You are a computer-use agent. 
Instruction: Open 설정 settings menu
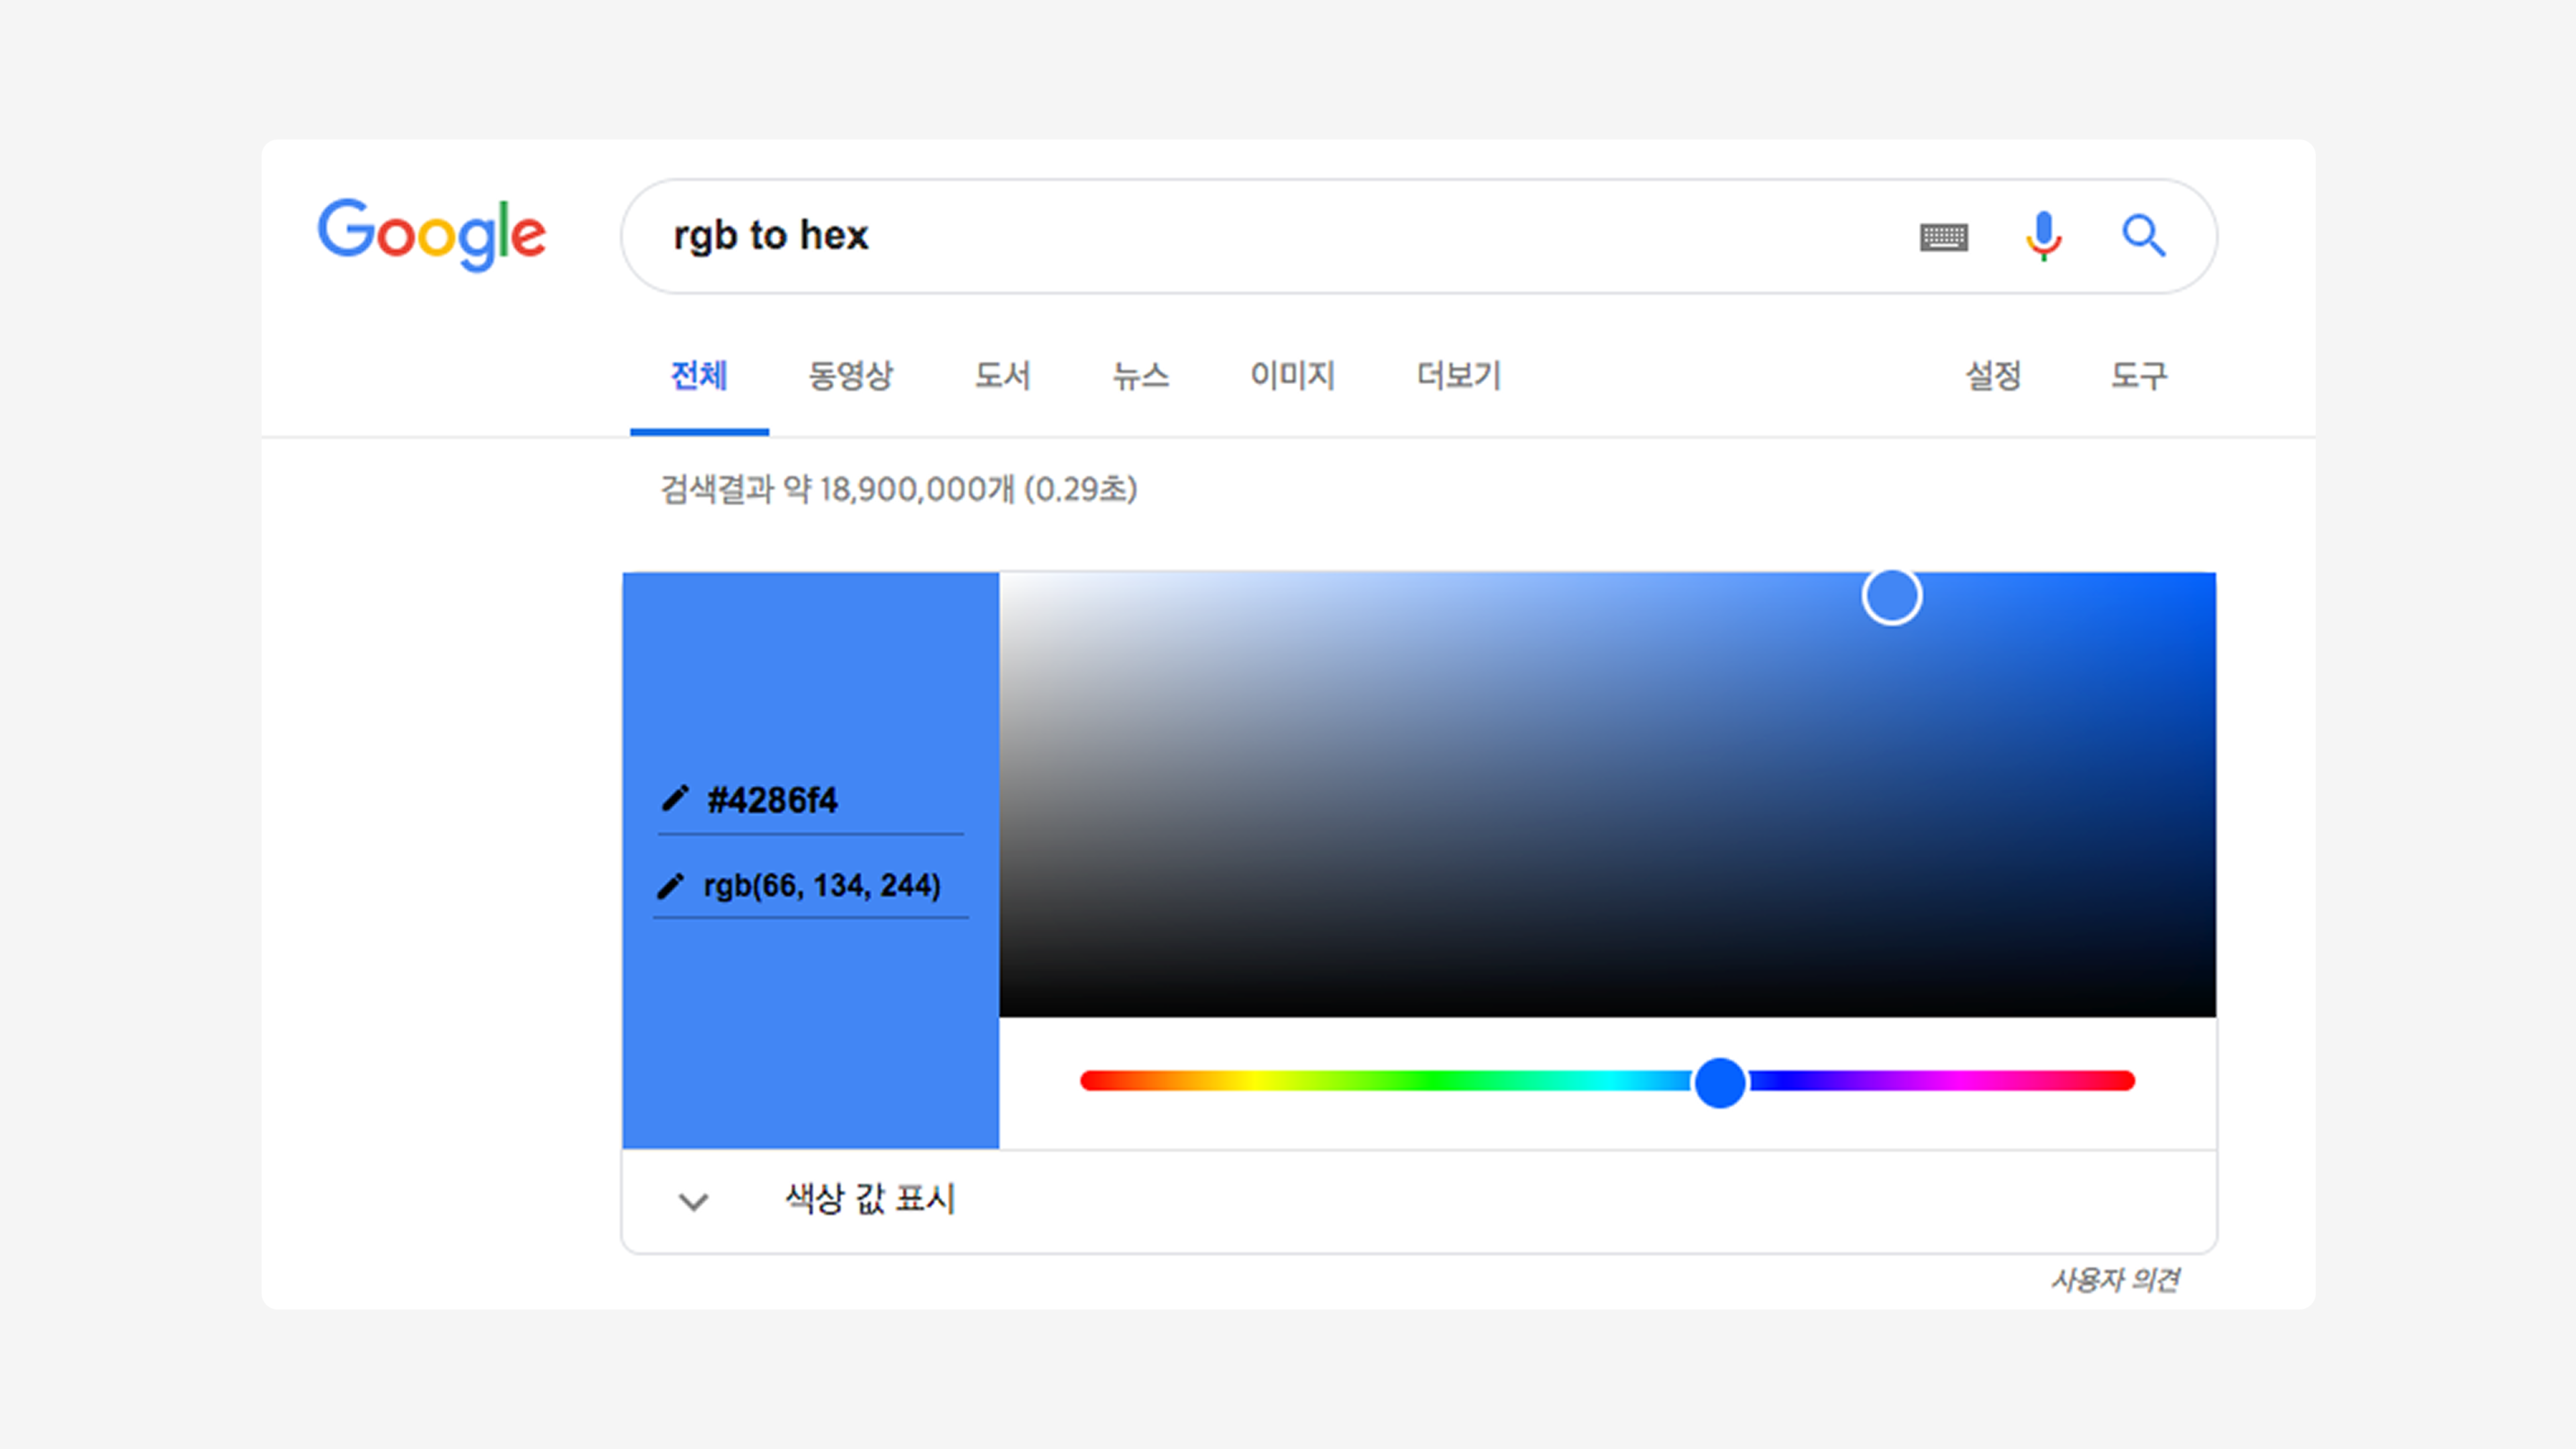pos(1993,376)
